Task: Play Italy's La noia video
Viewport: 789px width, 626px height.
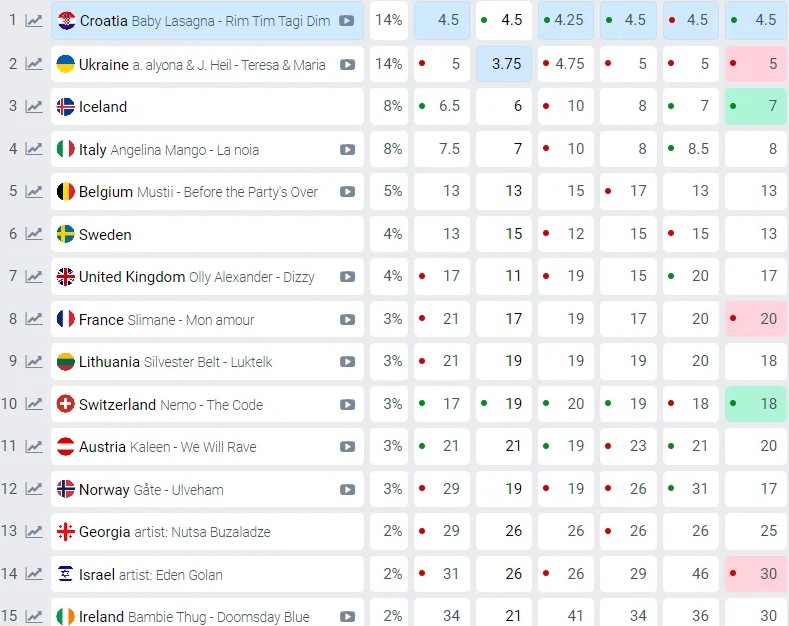Action: click(347, 149)
